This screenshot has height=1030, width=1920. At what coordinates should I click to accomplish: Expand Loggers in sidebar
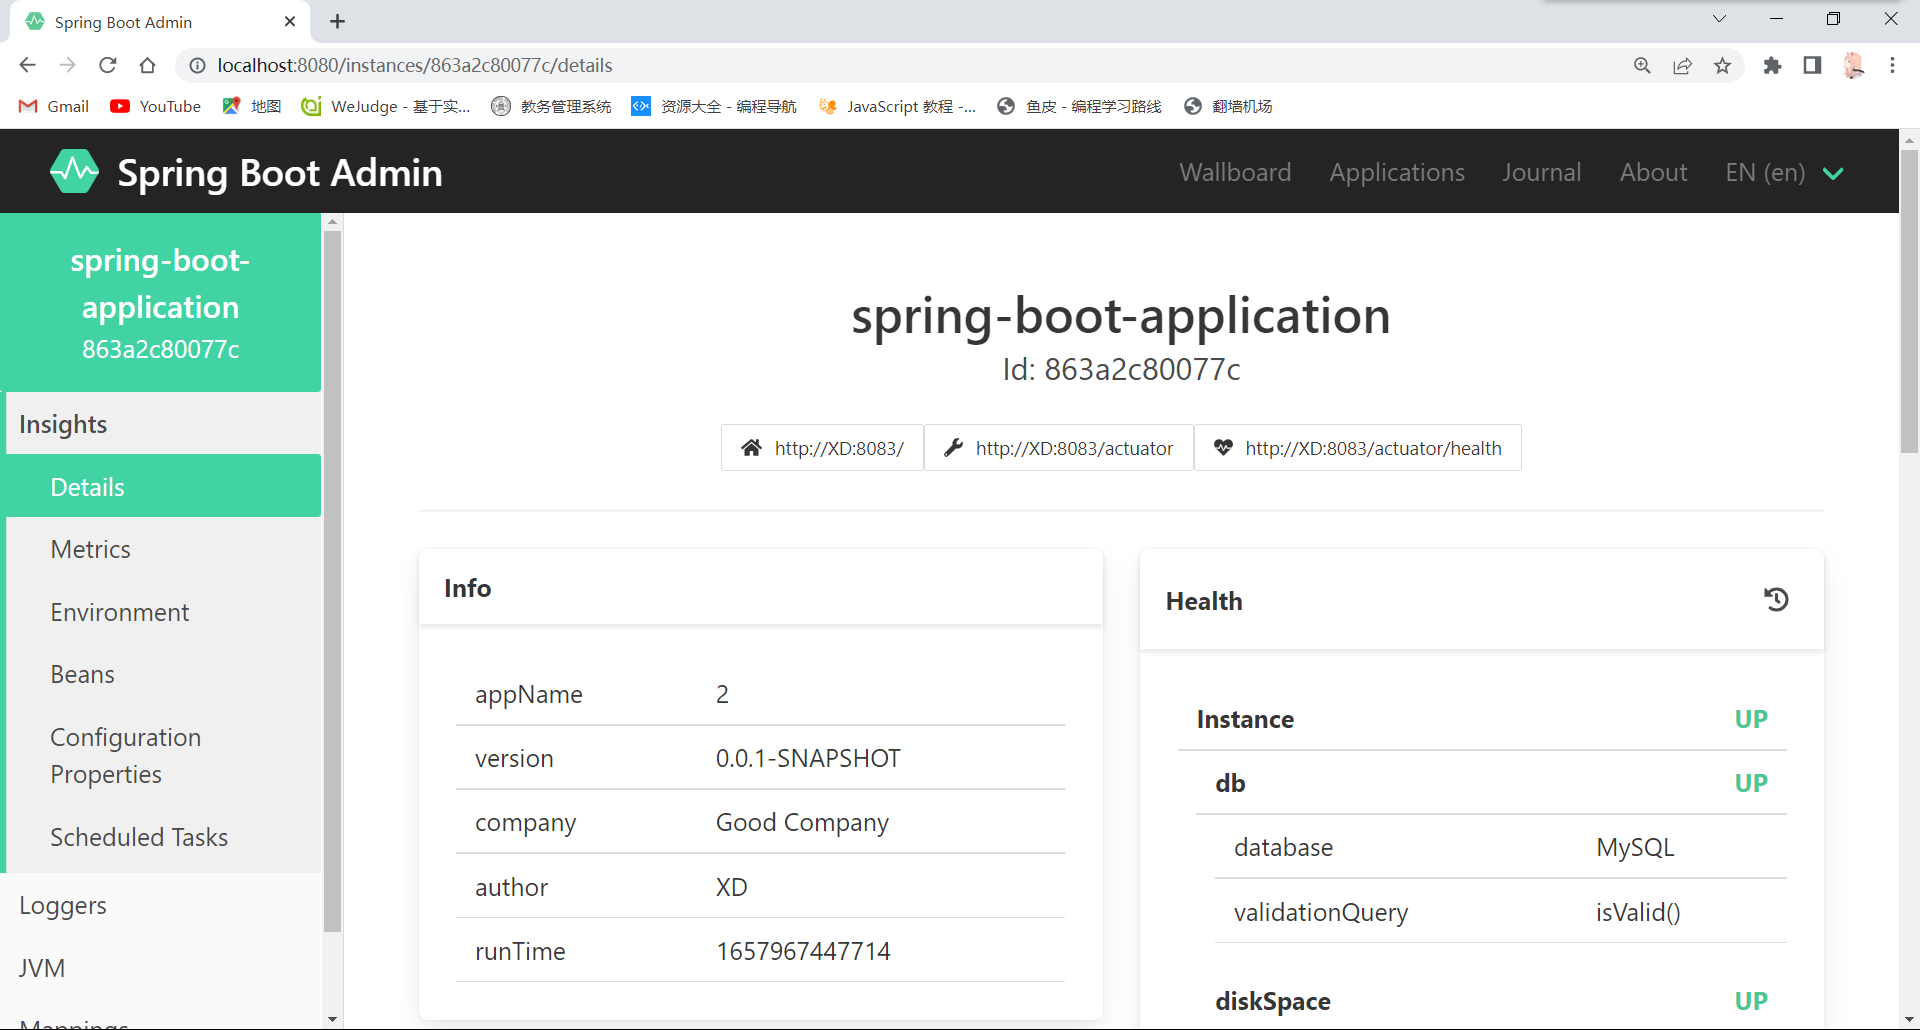tap(160, 905)
